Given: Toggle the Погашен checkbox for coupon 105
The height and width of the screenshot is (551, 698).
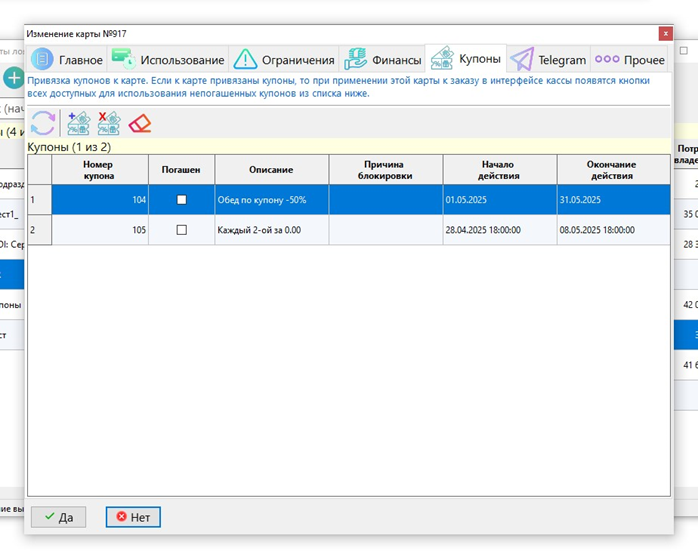Looking at the screenshot, I should point(181,230).
